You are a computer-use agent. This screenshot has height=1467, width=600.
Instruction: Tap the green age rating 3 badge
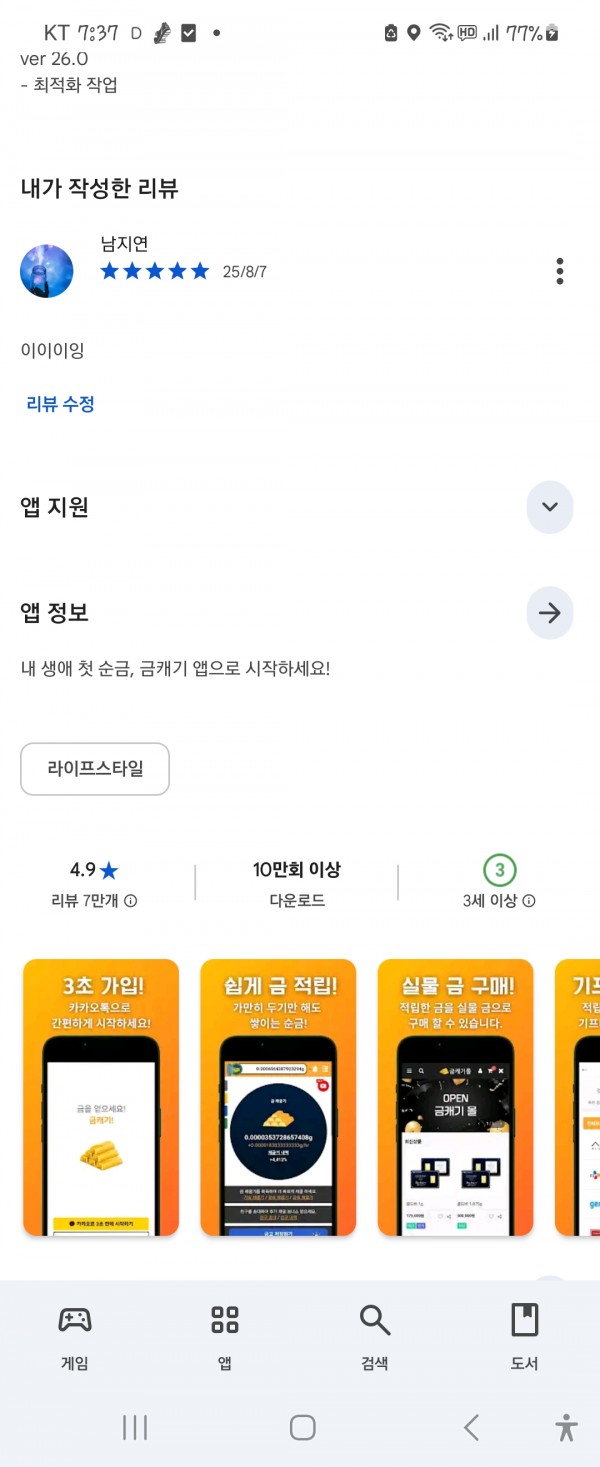(499, 870)
